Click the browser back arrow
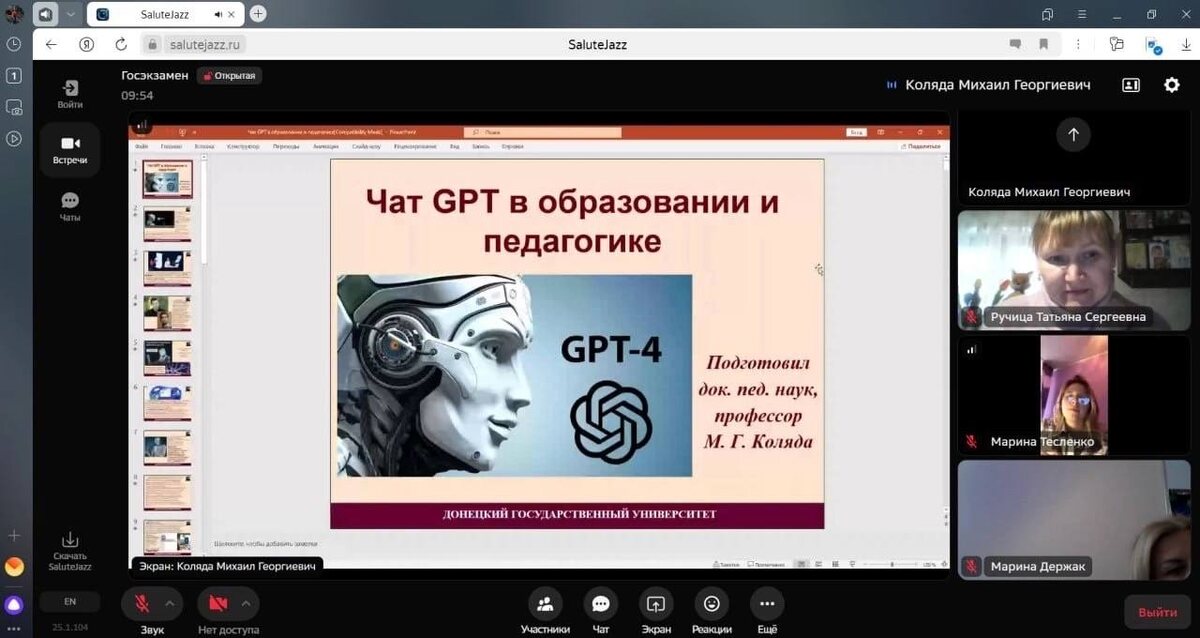 point(52,44)
